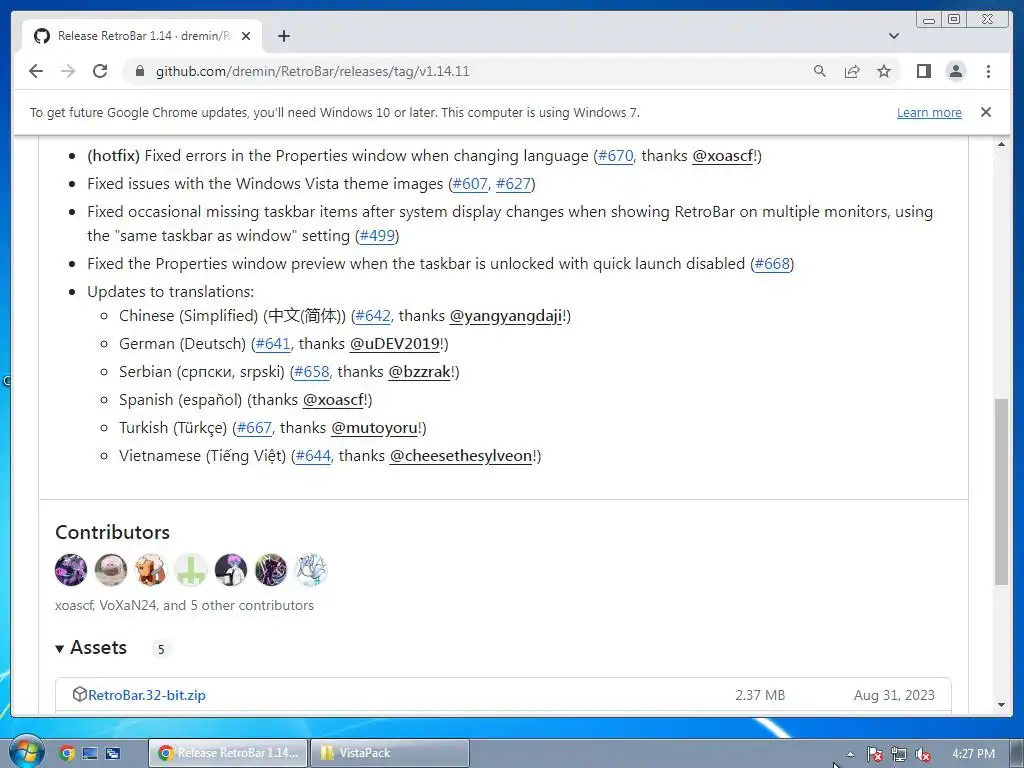The image size is (1024, 768).
Task: Click the 4:27 PM system clock
Action: [x=973, y=754]
